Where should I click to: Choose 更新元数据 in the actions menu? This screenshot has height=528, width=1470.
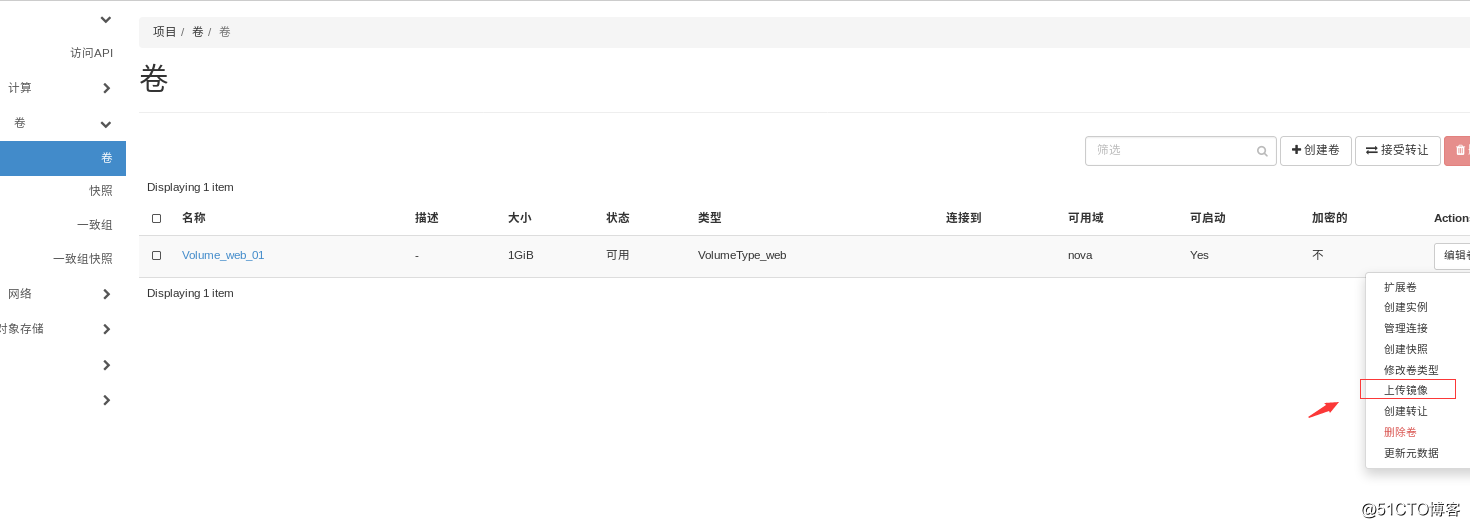click(1411, 453)
